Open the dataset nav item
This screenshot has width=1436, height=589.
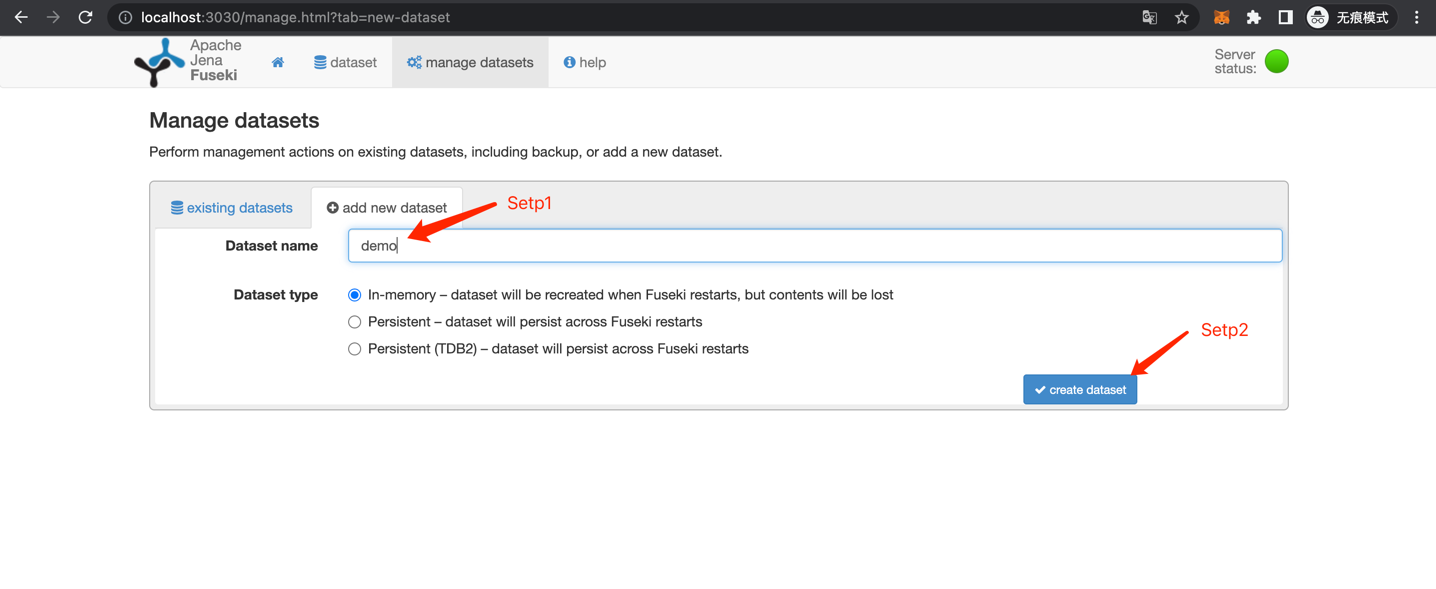[x=345, y=62]
